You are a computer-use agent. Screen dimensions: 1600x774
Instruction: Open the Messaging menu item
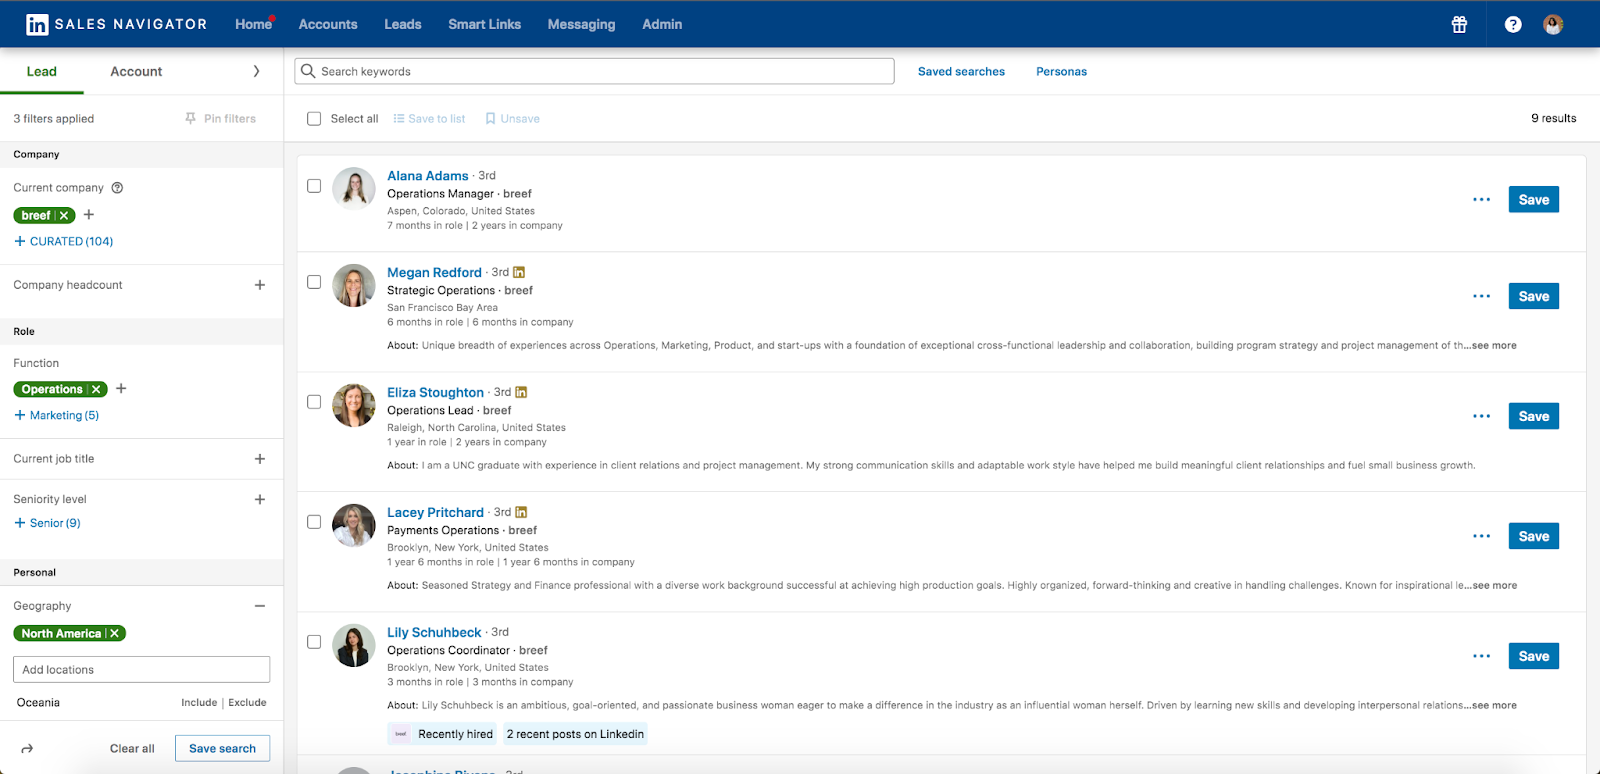tap(581, 24)
